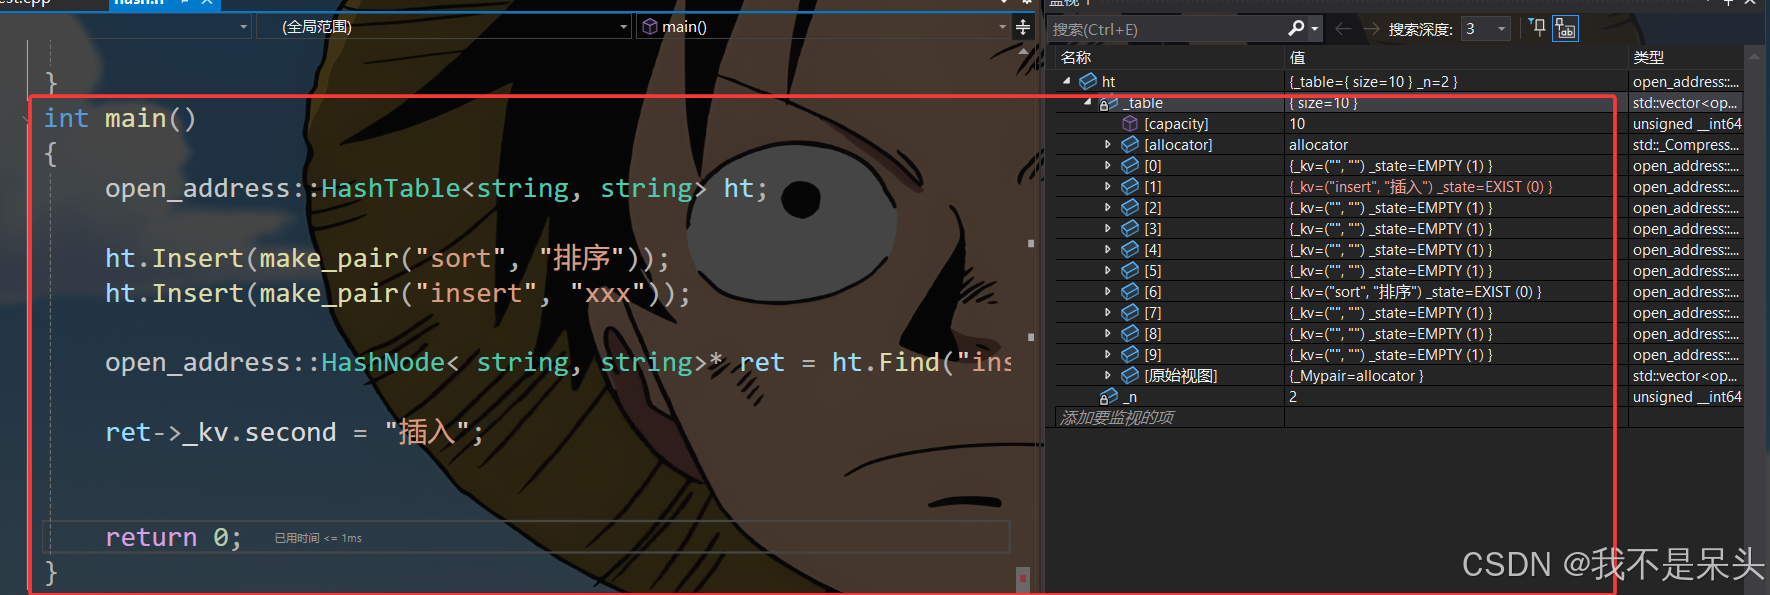Screen dimensions: 1770x595
Task: Click the [capacity] cube icon
Action: pos(1130,124)
